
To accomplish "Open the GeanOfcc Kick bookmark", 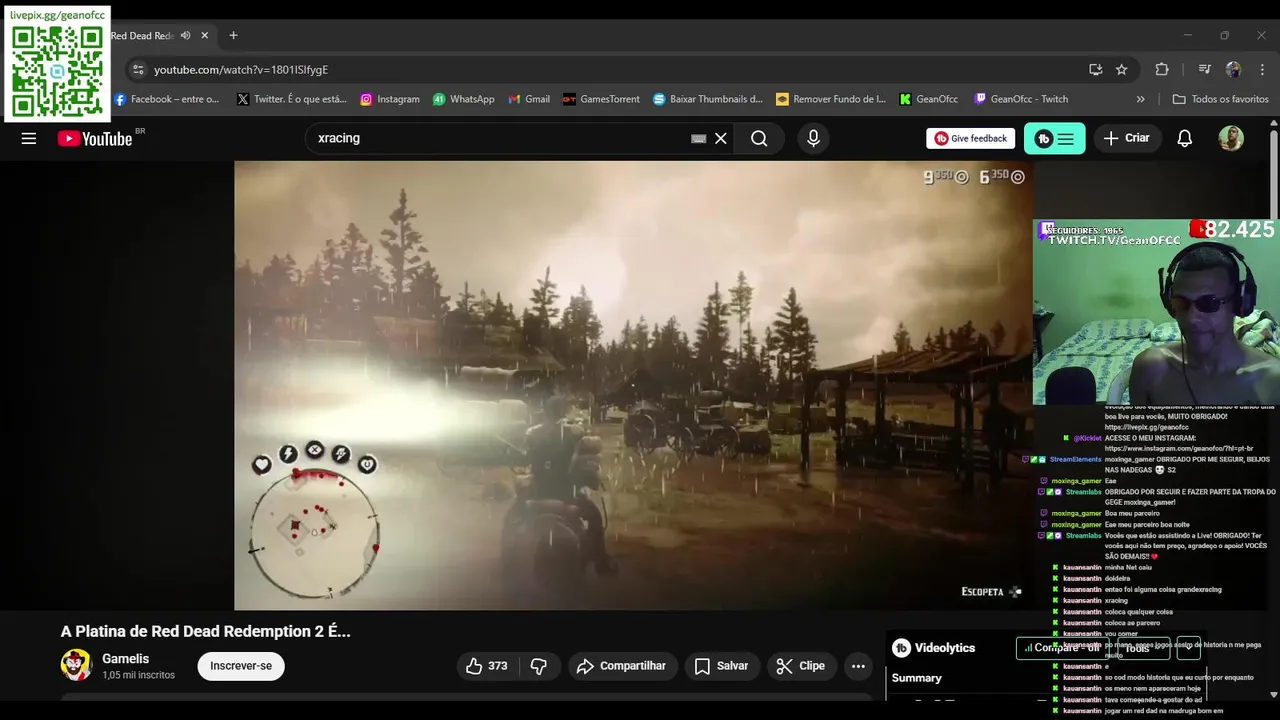I will (x=929, y=99).
